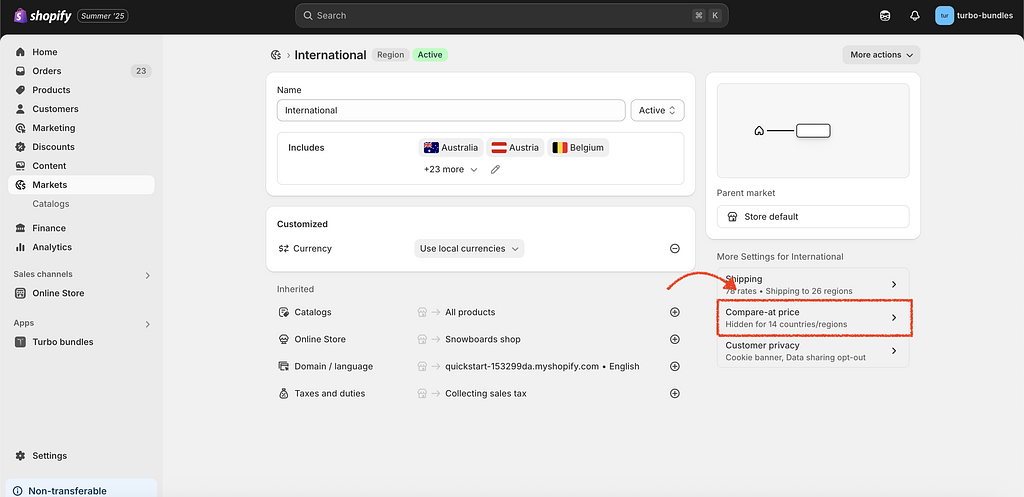Open Analytics from the sidebar
The image size is (1024, 497).
[x=52, y=247]
